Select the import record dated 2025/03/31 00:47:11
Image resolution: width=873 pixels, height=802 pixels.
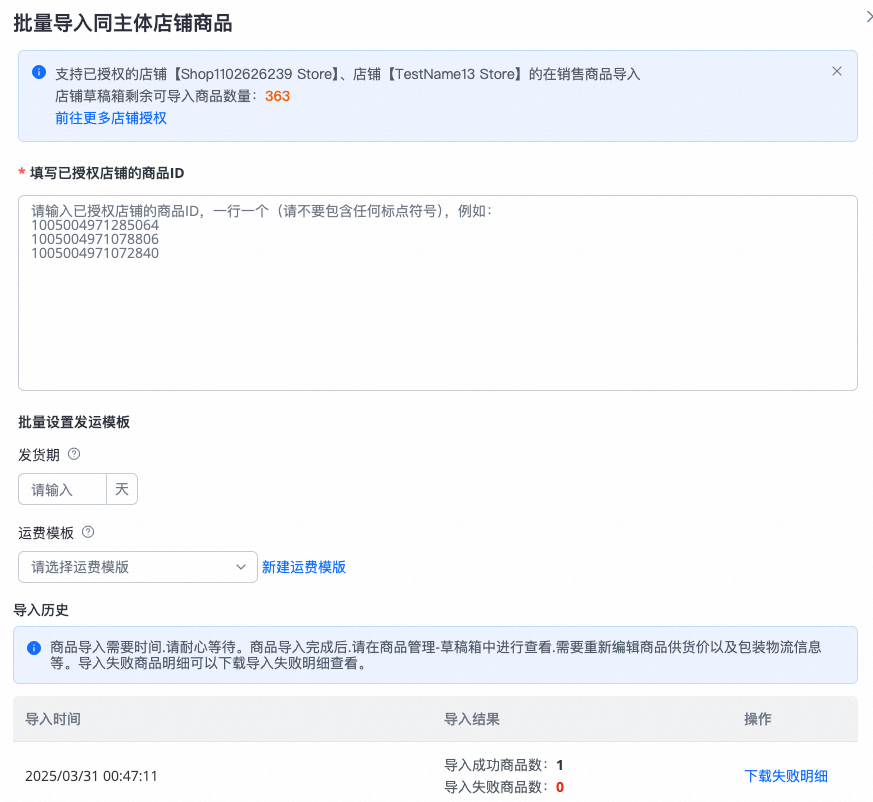91,776
